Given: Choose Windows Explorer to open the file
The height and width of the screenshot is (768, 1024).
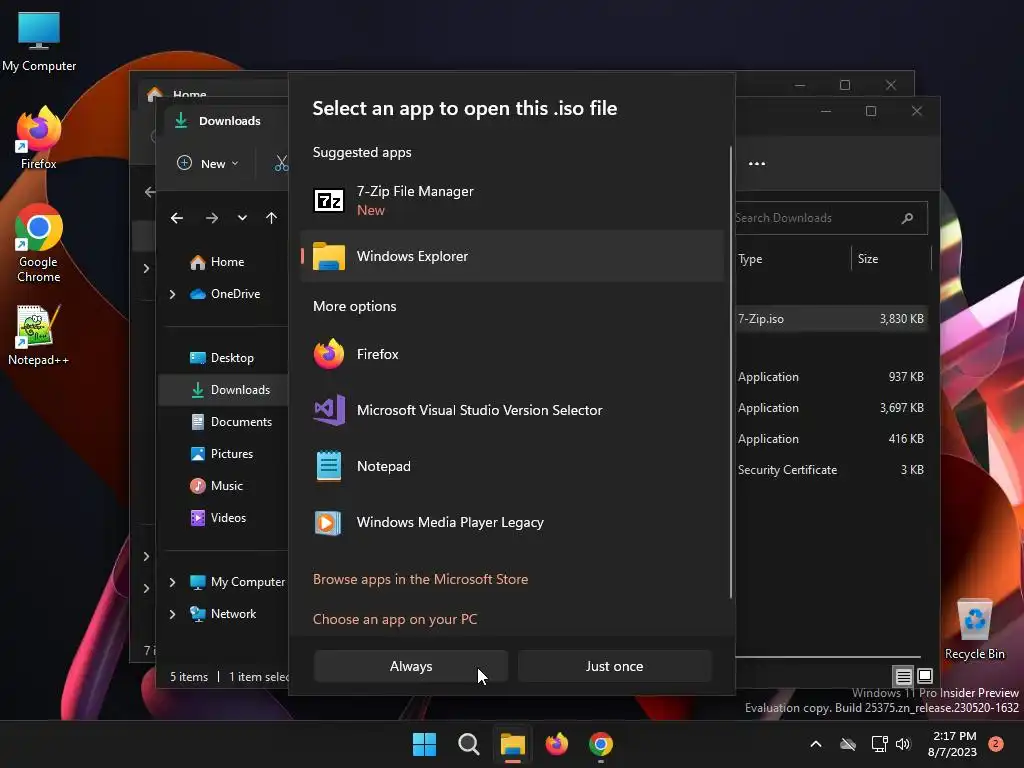Looking at the screenshot, I should click(512, 256).
